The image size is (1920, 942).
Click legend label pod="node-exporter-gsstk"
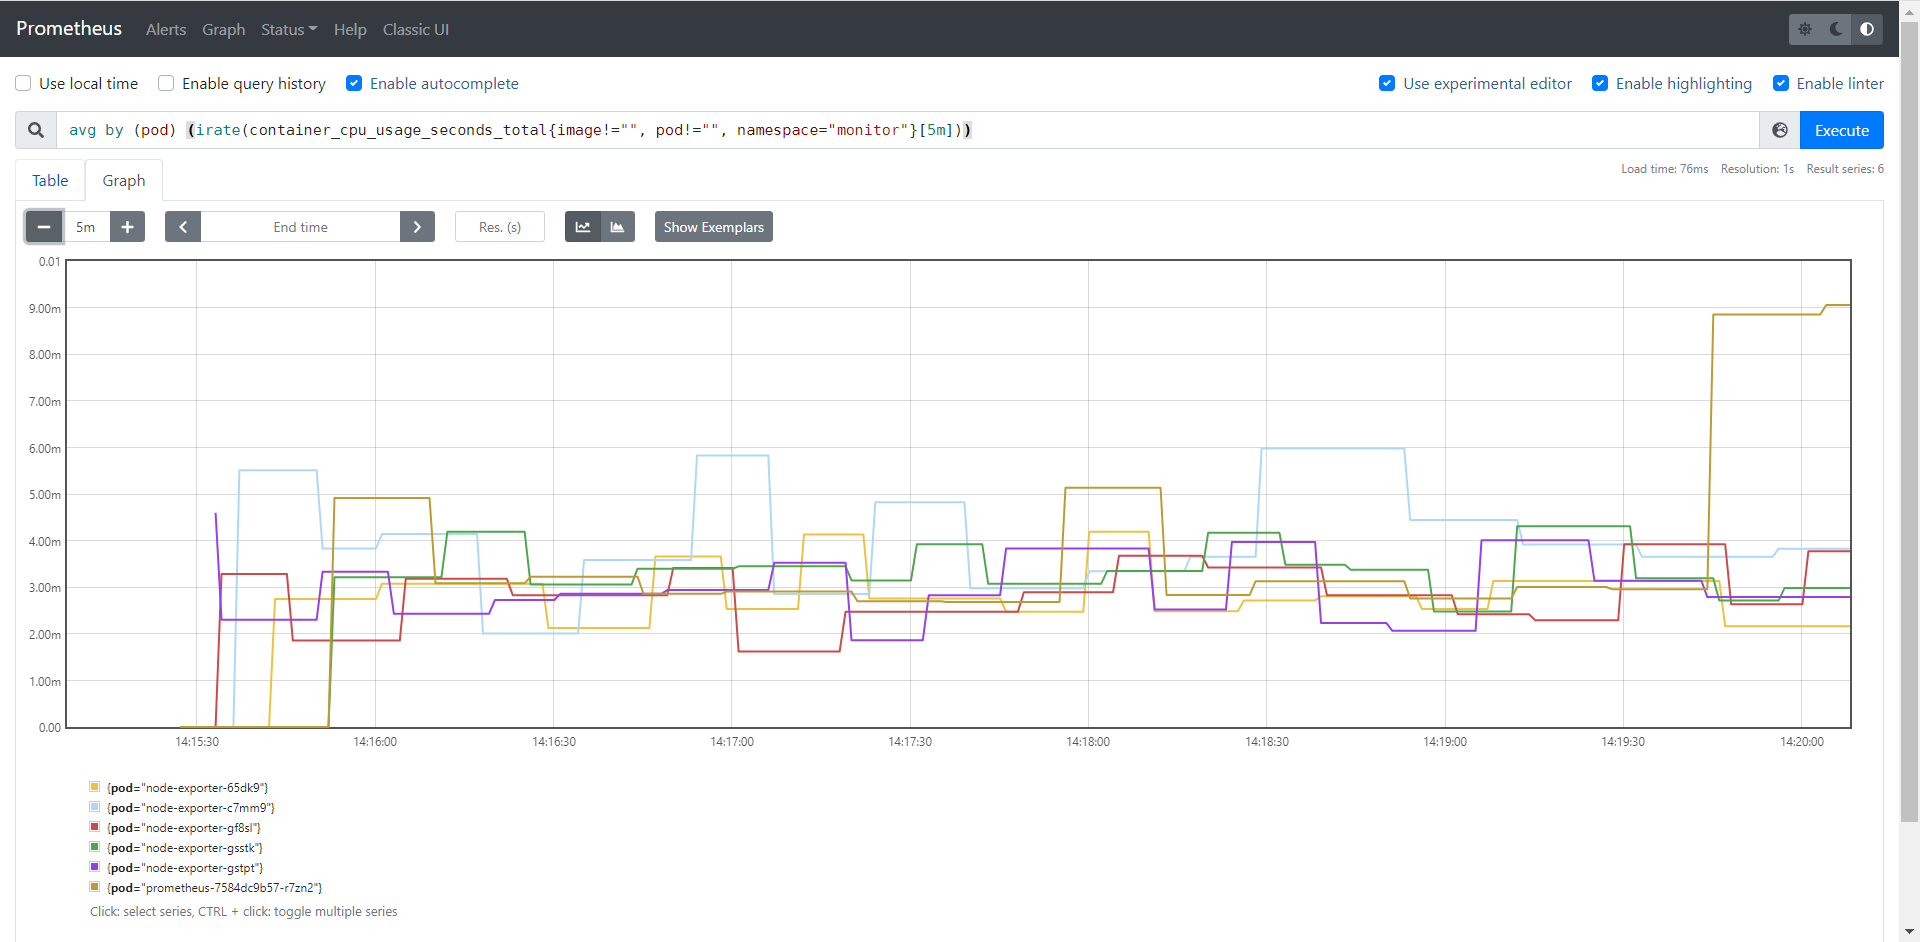pos(185,848)
